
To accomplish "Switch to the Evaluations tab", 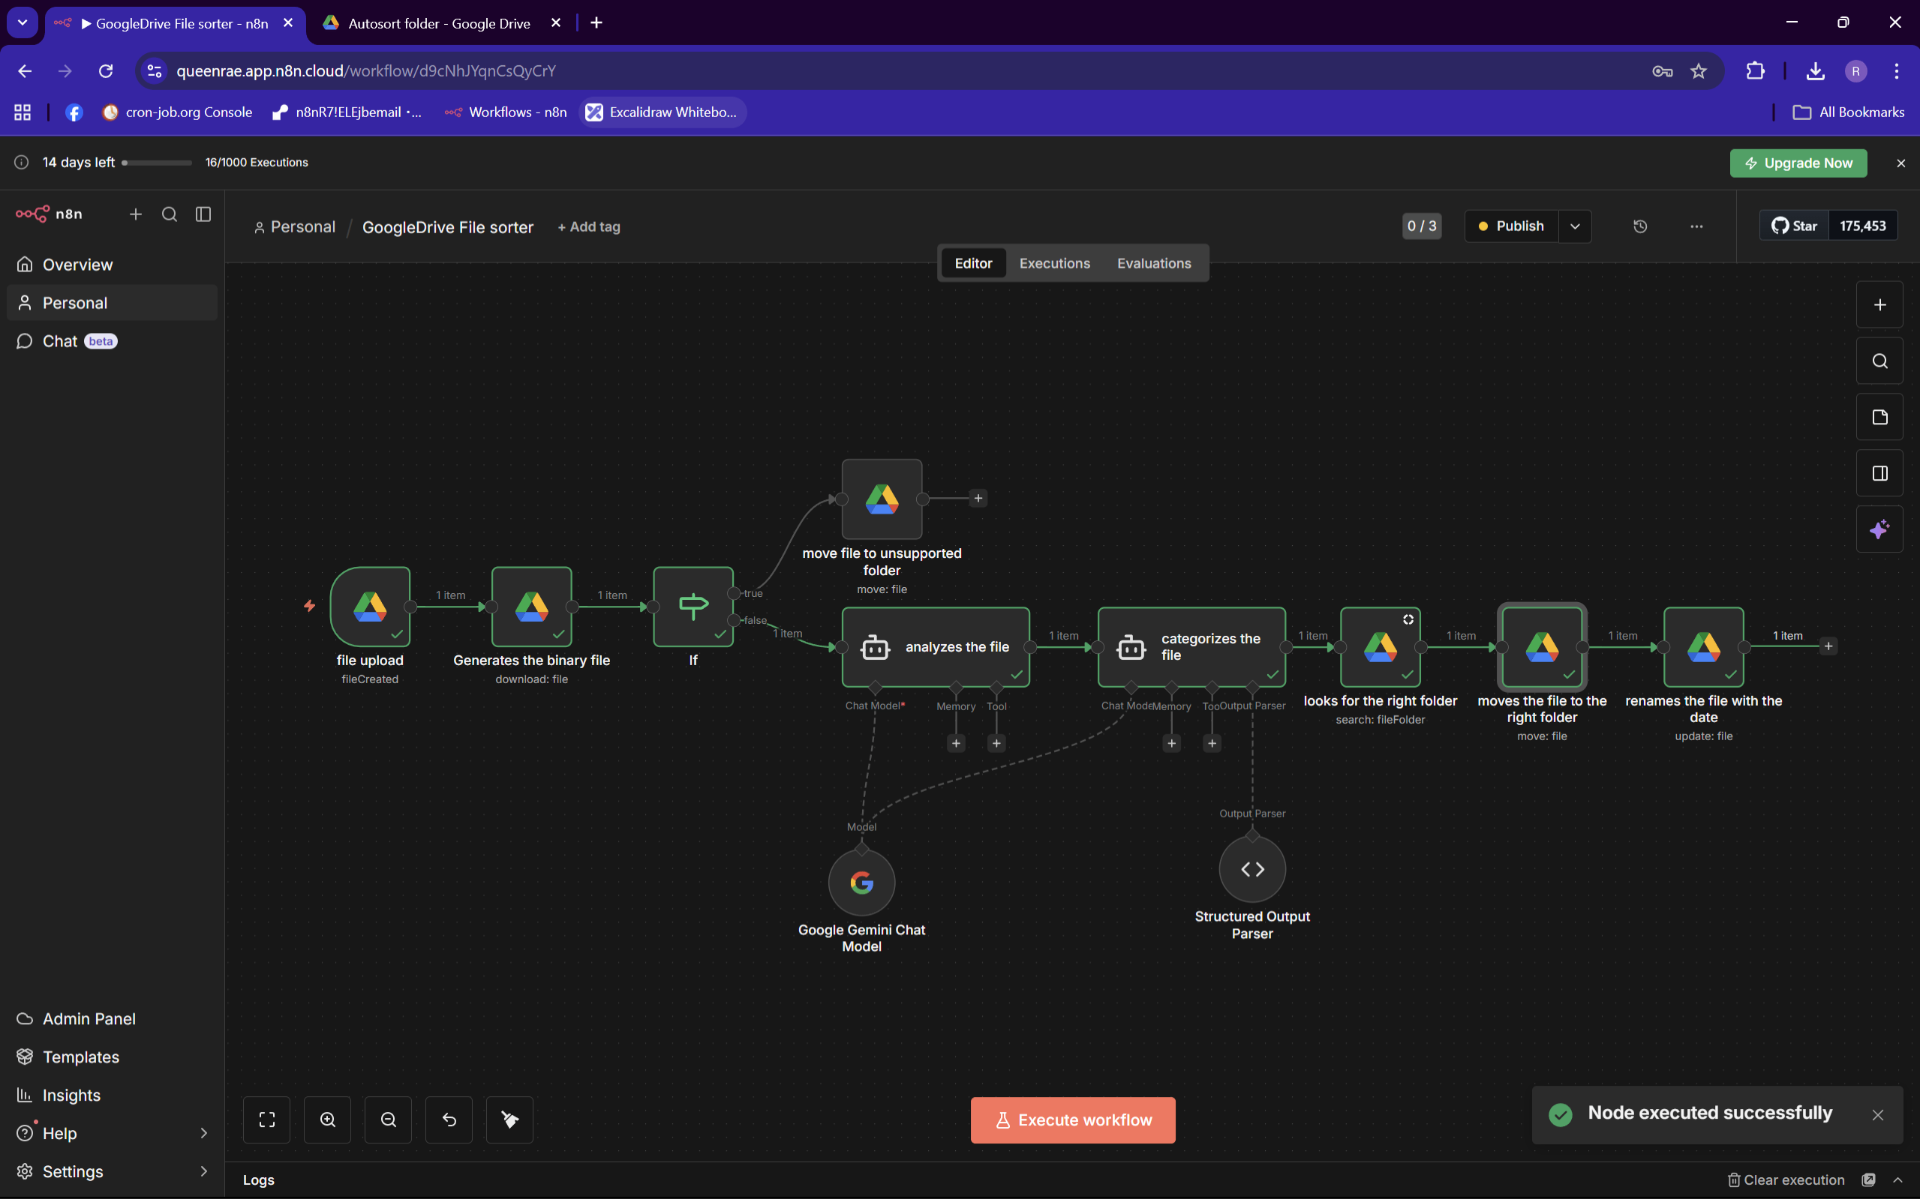I will (x=1154, y=263).
